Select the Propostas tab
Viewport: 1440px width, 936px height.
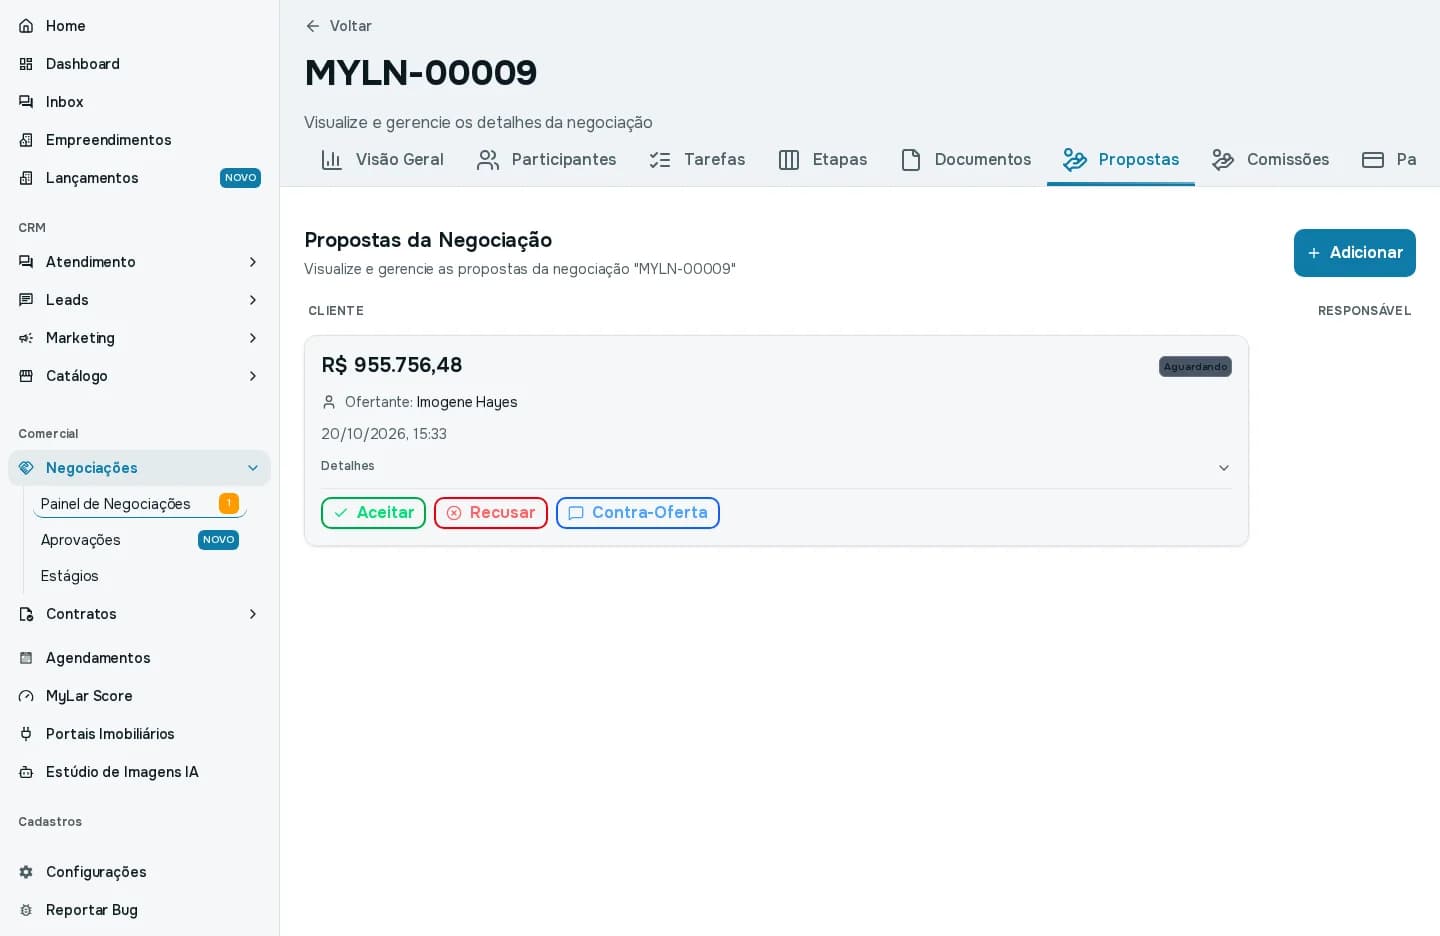1121,160
